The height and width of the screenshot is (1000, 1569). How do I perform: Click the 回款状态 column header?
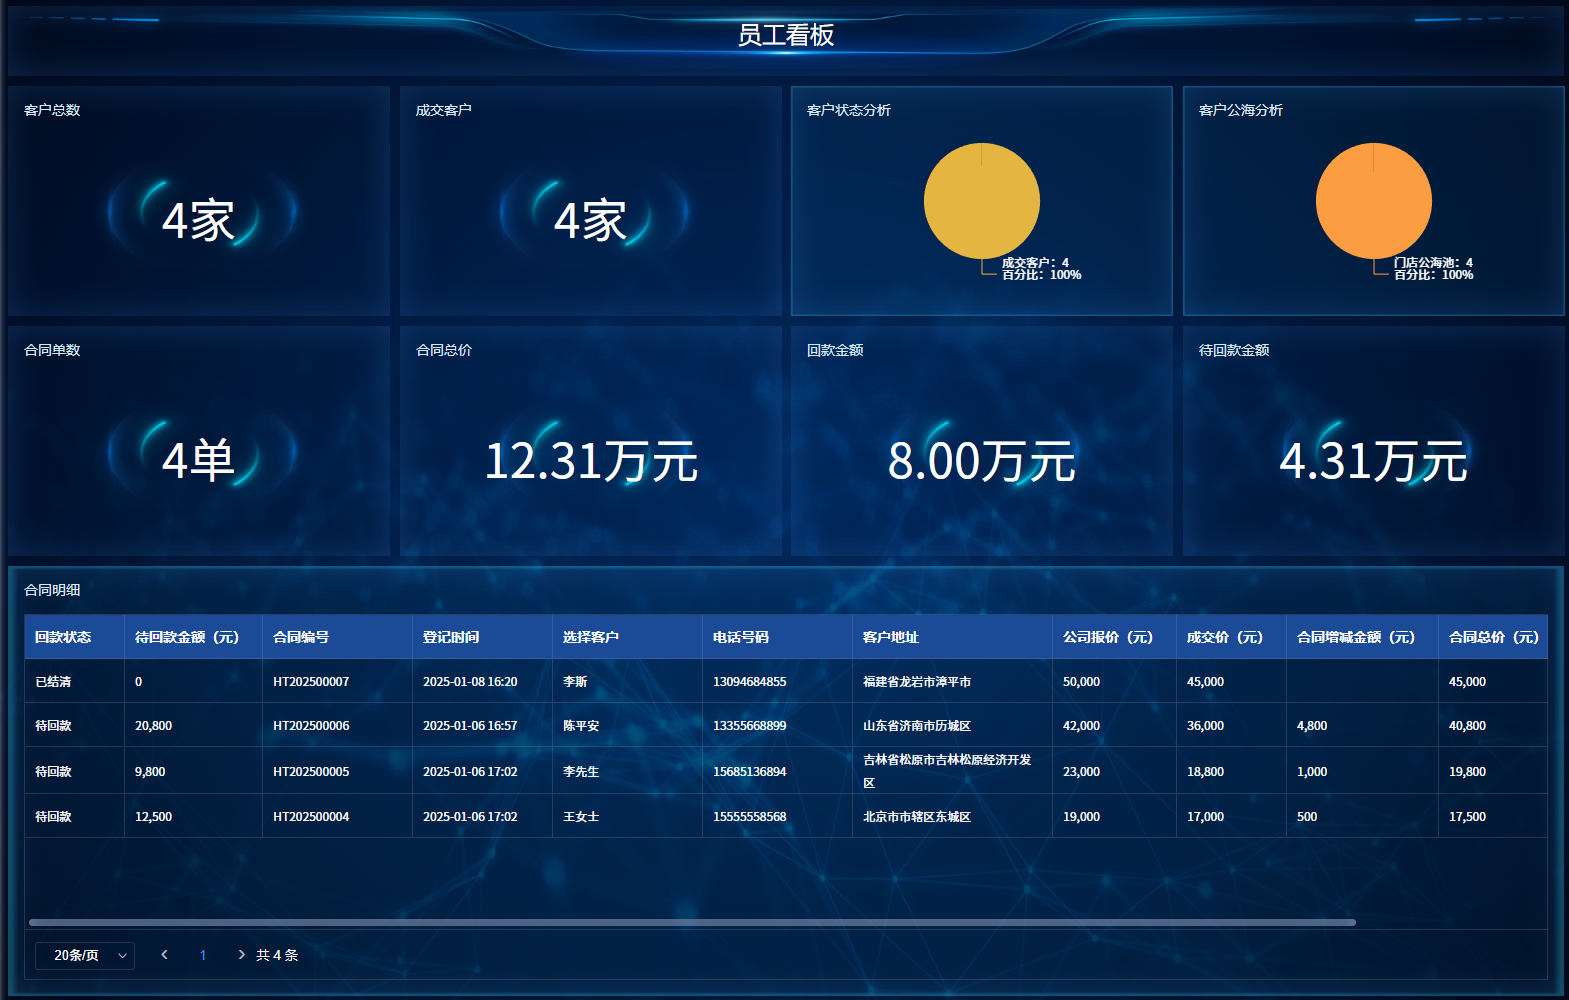(x=63, y=637)
